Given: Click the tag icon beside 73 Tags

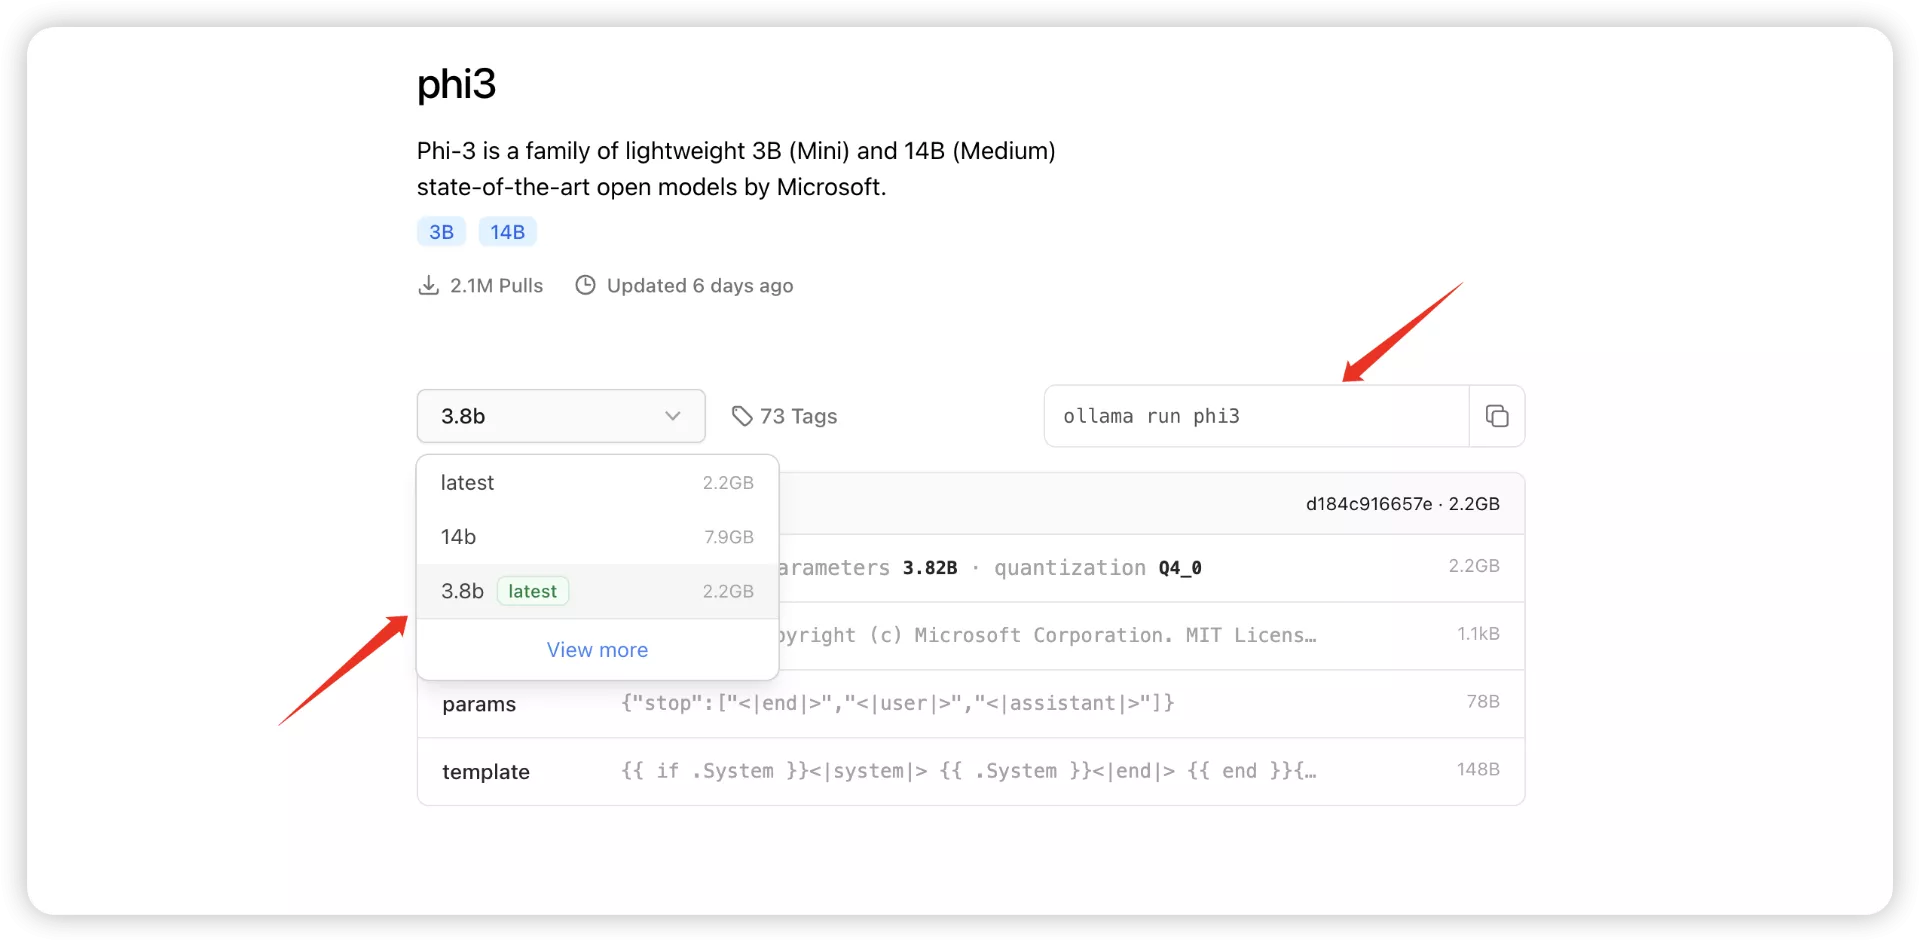Looking at the screenshot, I should pos(742,416).
